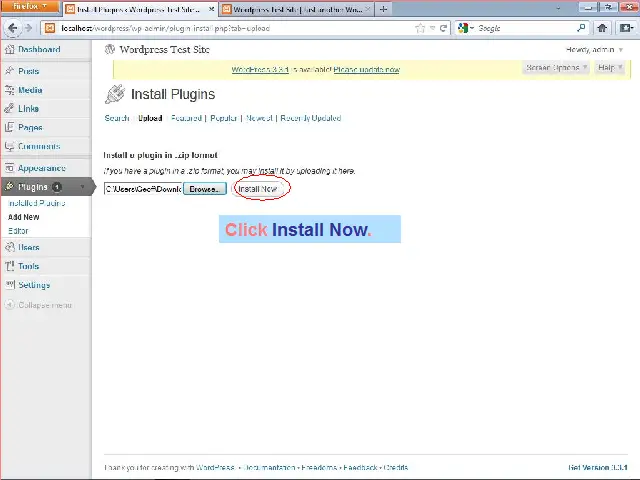Reload the page with the refresh icon

click(x=443, y=28)
